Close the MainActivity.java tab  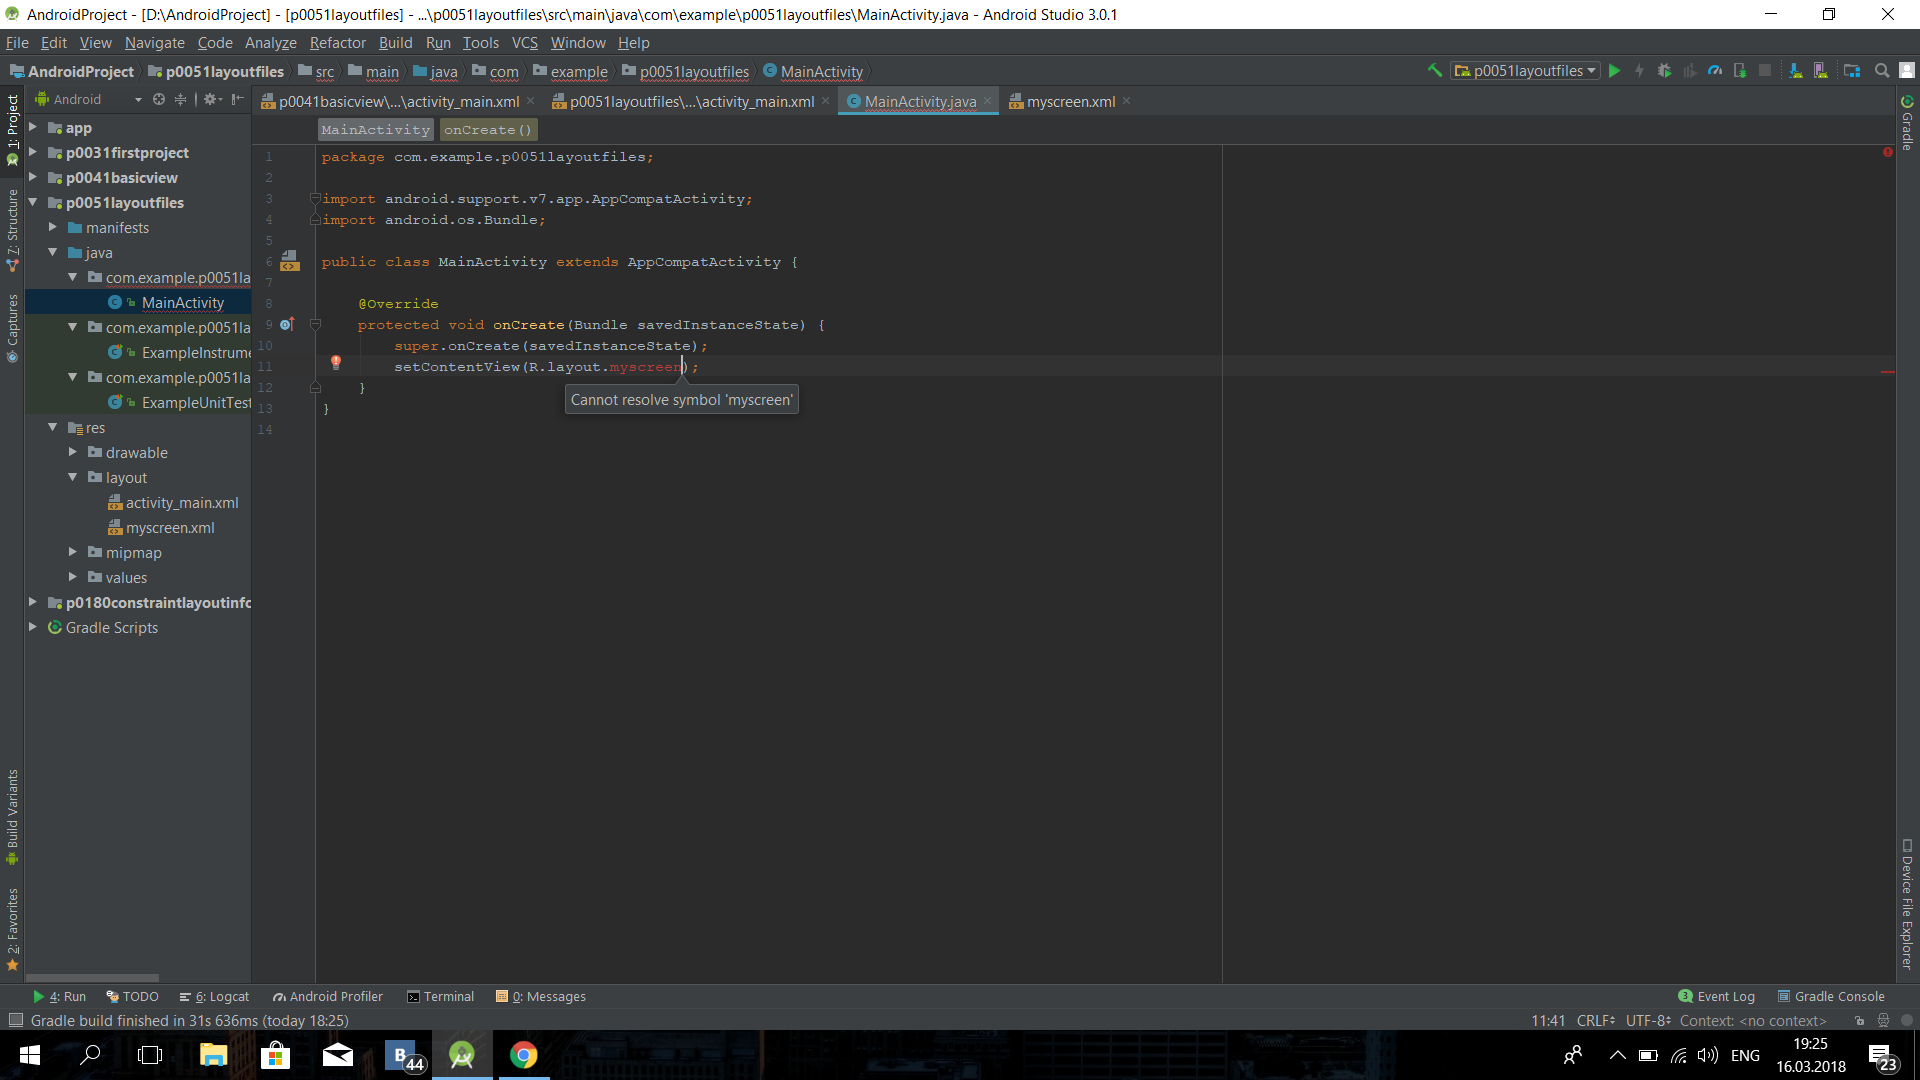(987, 101)
